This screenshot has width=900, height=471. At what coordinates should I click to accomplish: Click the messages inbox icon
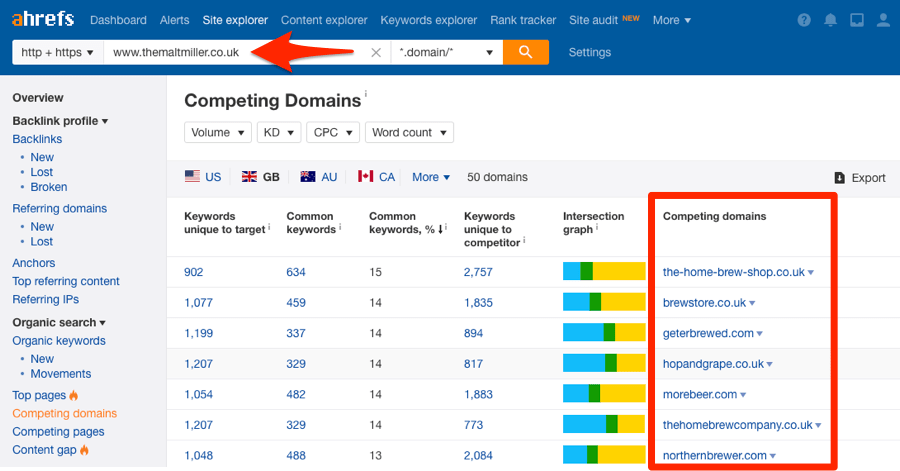click(x=857, y=20)
